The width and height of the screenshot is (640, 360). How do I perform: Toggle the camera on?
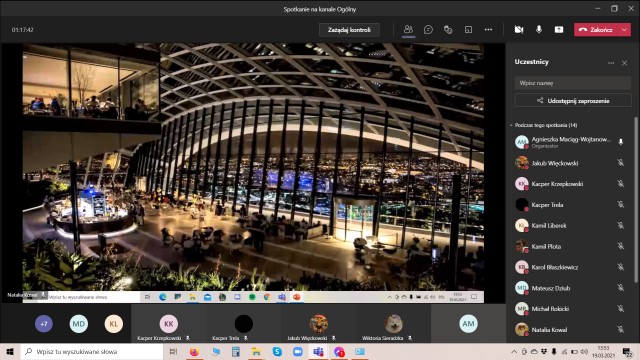point(519,29)
